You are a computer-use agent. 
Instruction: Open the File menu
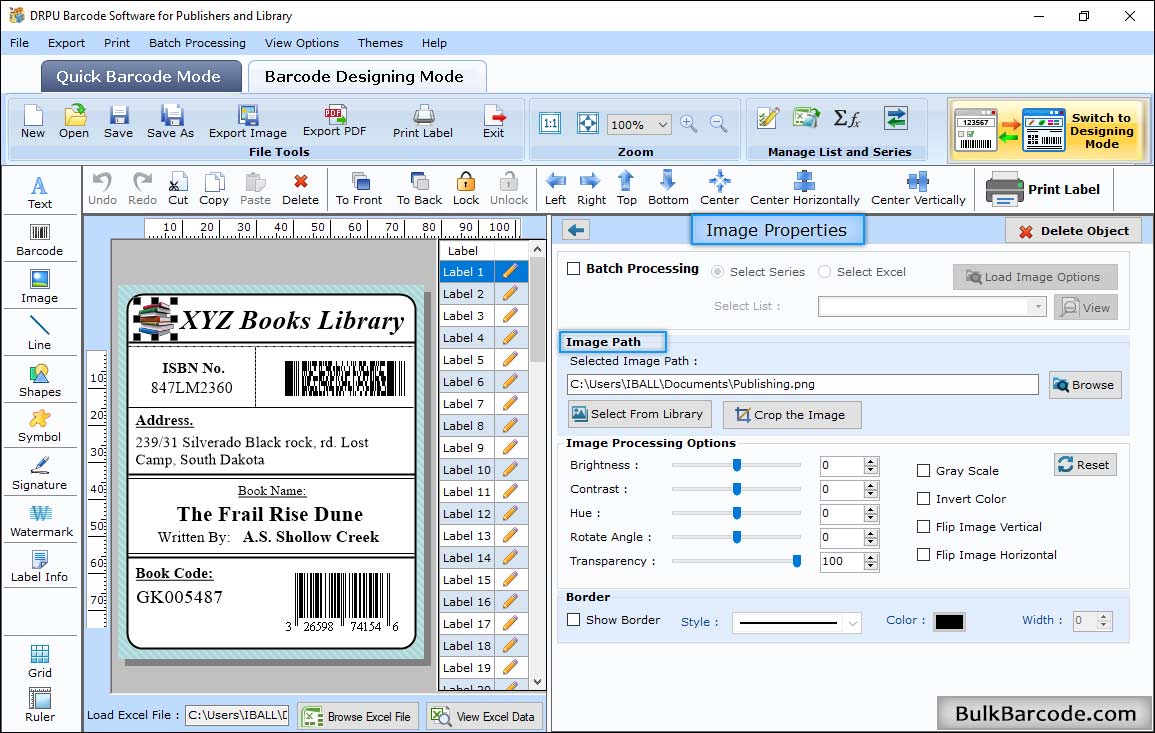[19, 43]
